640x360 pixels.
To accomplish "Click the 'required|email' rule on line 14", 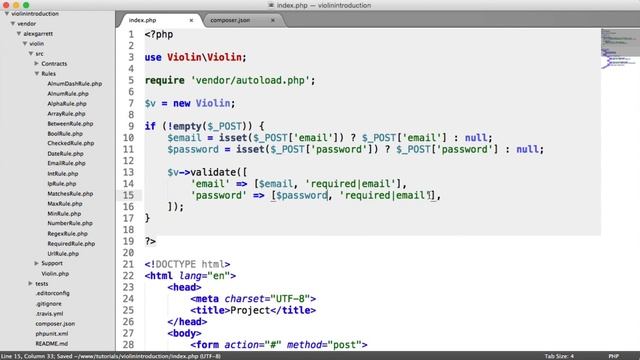I will point(351,184).
